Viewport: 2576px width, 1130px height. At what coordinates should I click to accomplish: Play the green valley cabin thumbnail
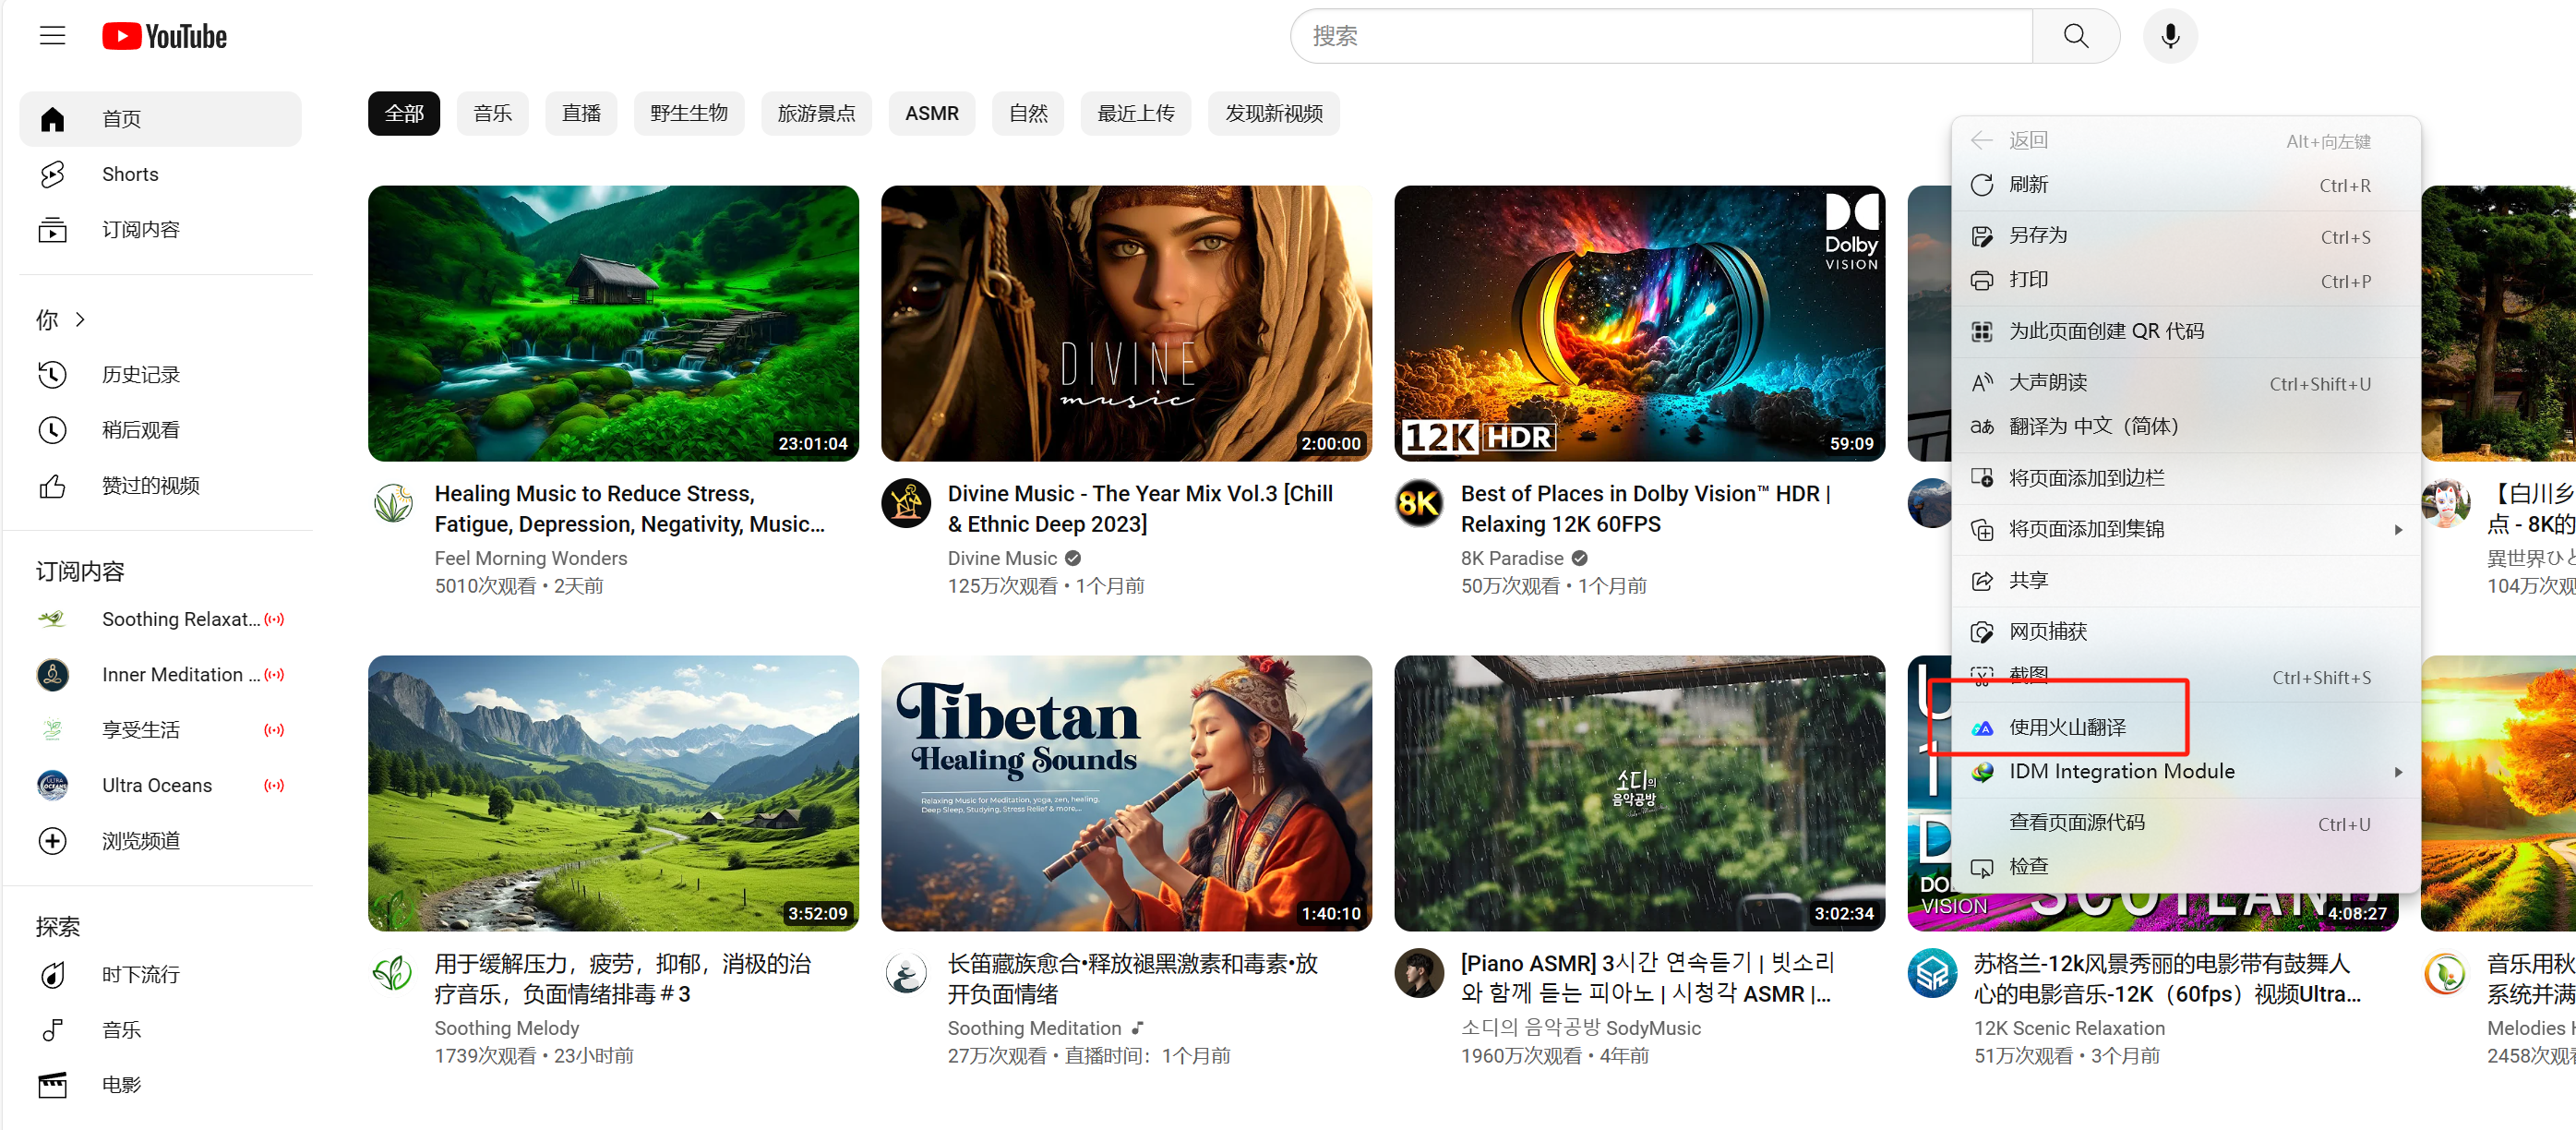613,323
